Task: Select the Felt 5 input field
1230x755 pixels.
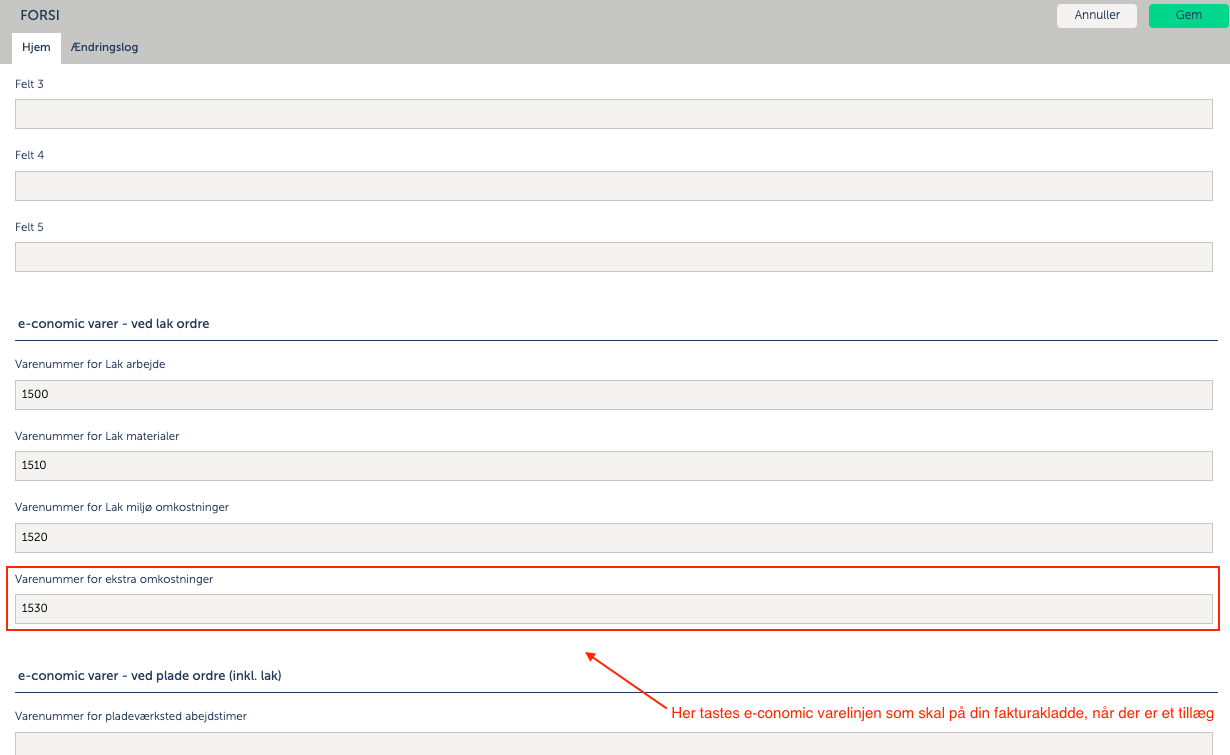Action: point(614,257)
